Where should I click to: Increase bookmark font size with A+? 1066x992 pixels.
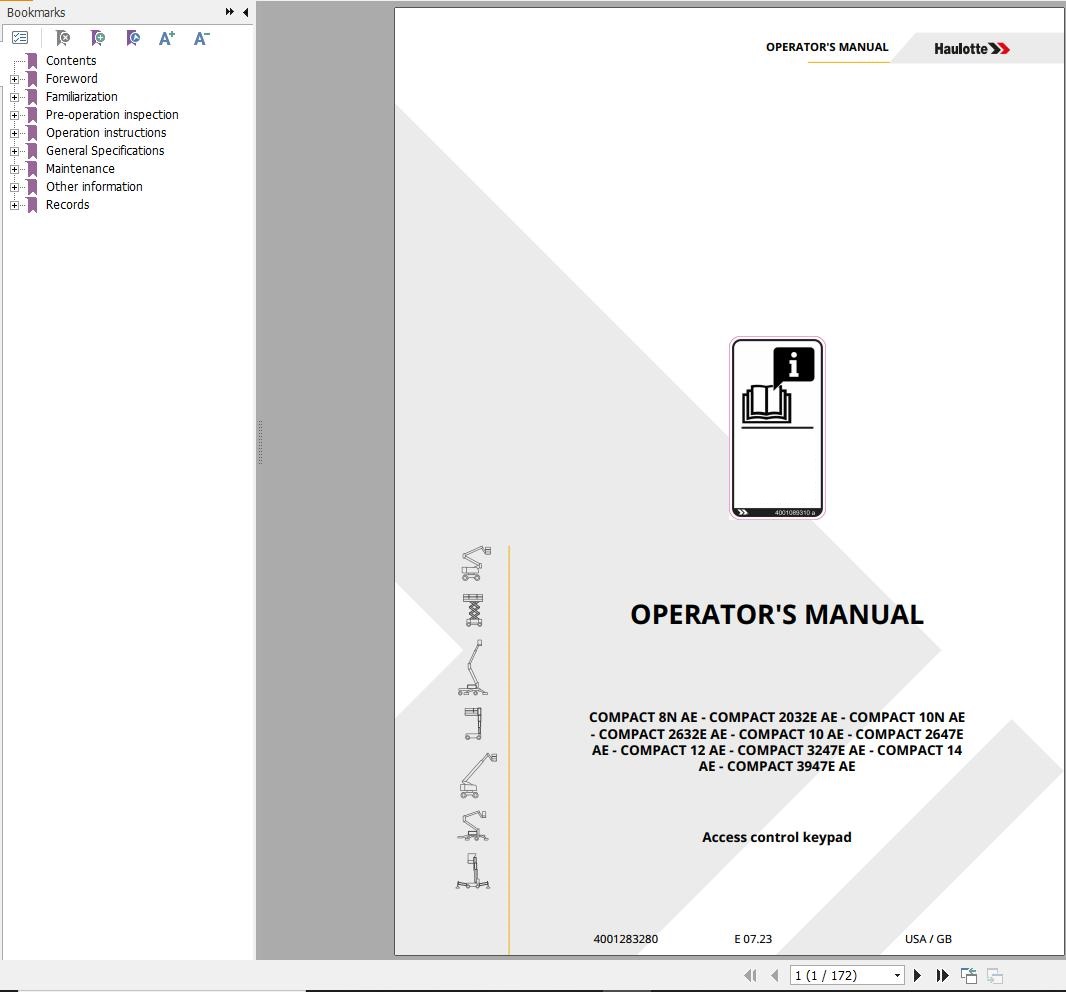167,38
